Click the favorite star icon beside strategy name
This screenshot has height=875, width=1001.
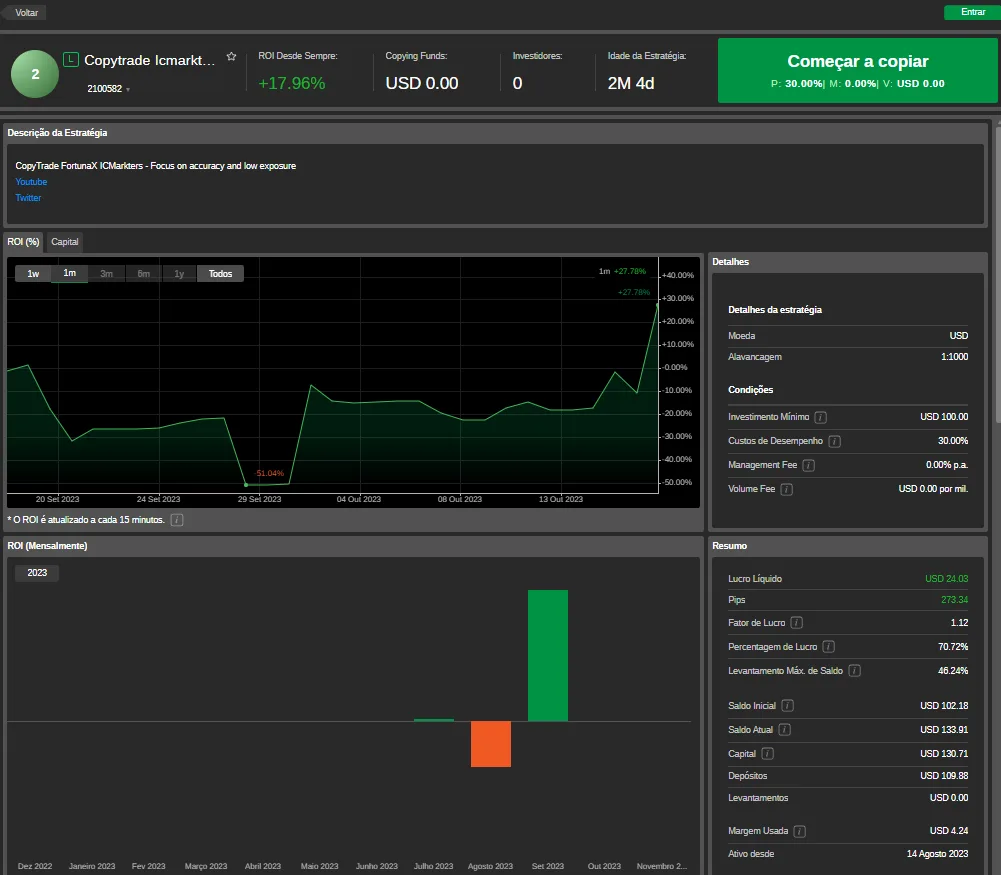click(x=231, y=57)
